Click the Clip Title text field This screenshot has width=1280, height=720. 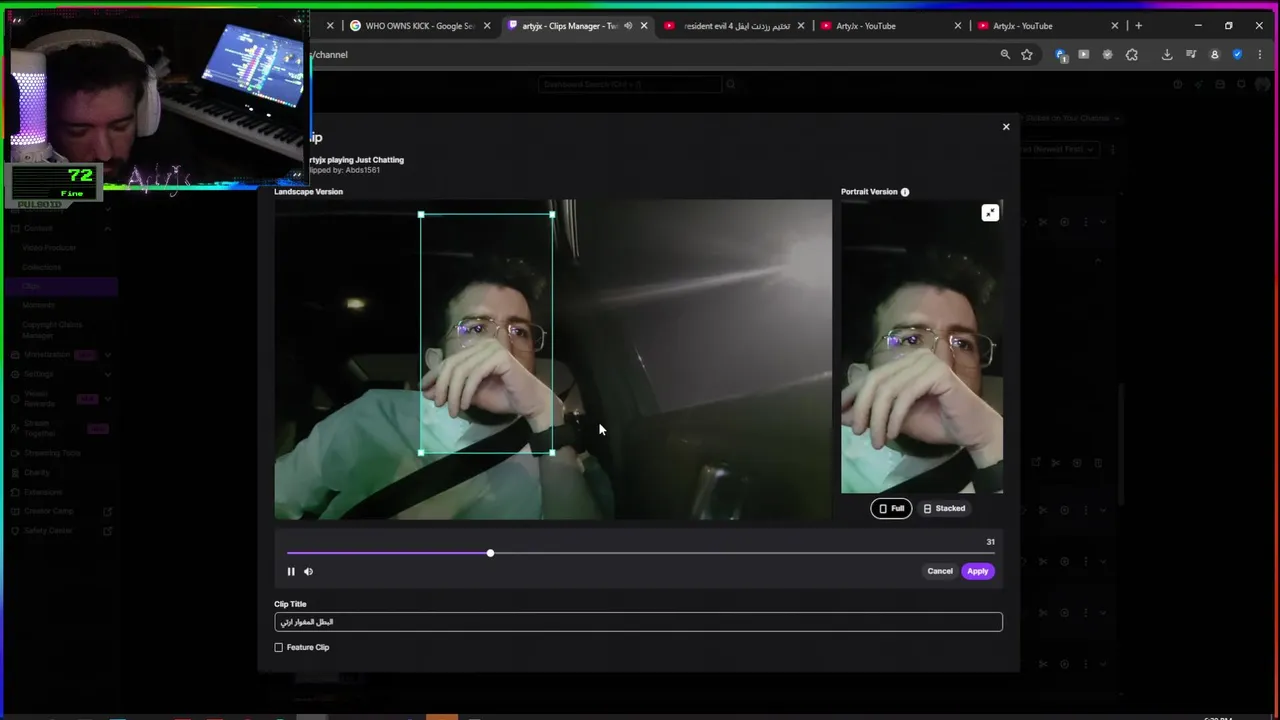(638, 622)
